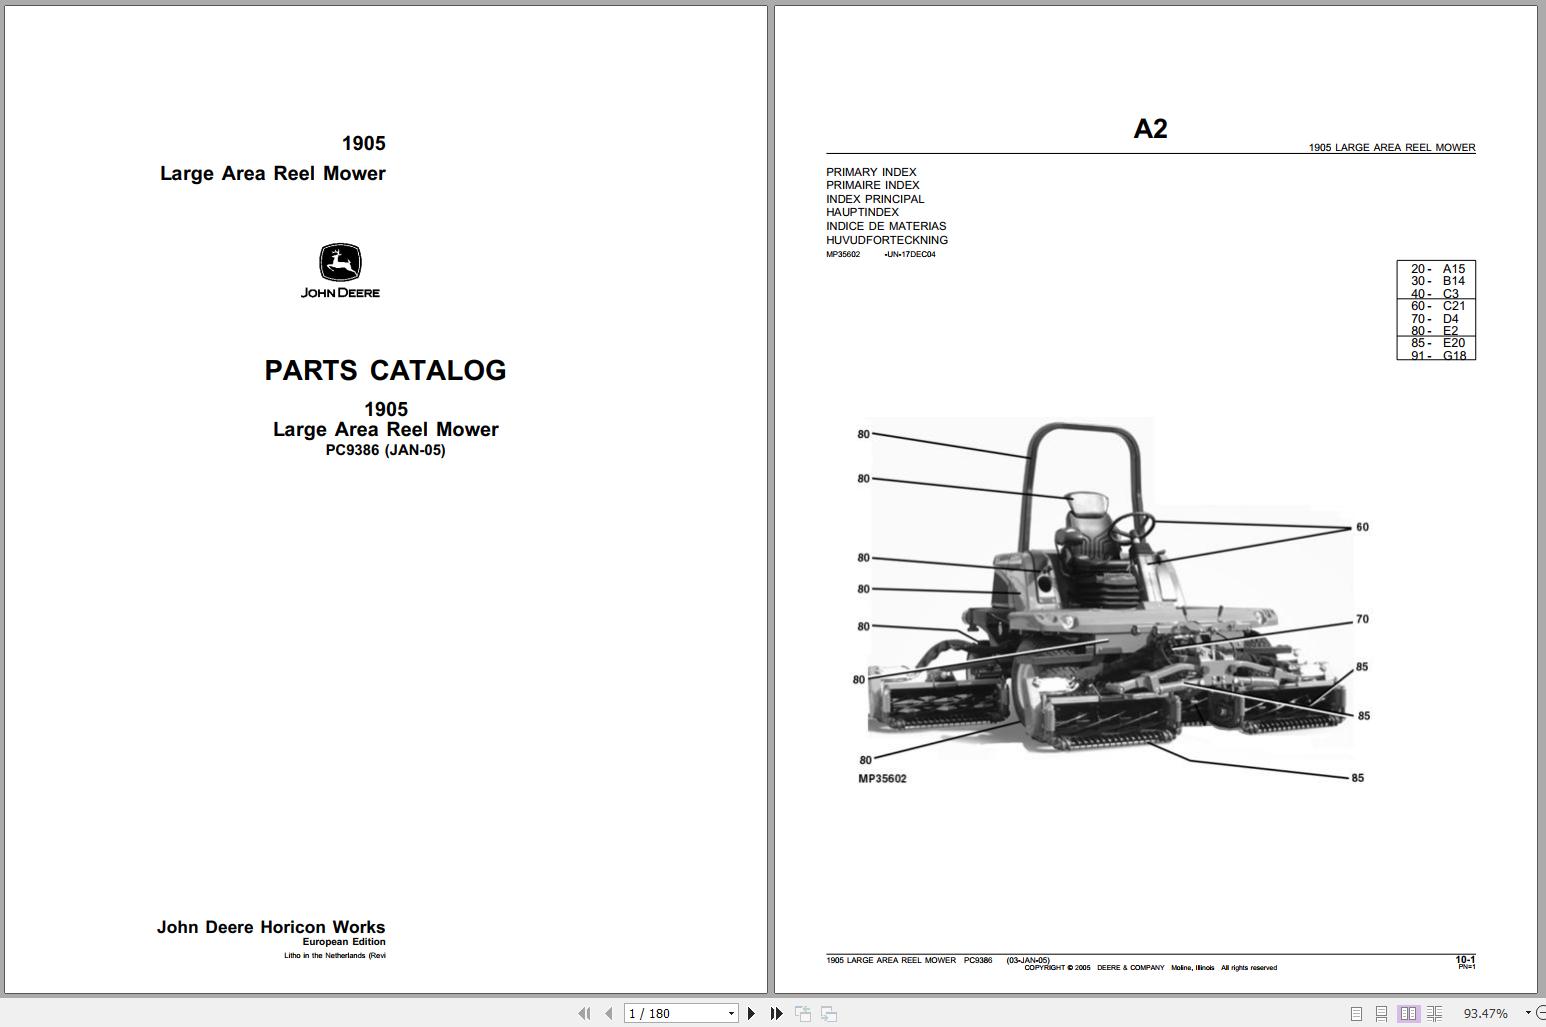Click callout 60 on the mower diagram
Screen dimensions: 1546x1027
click(1362, 527)
